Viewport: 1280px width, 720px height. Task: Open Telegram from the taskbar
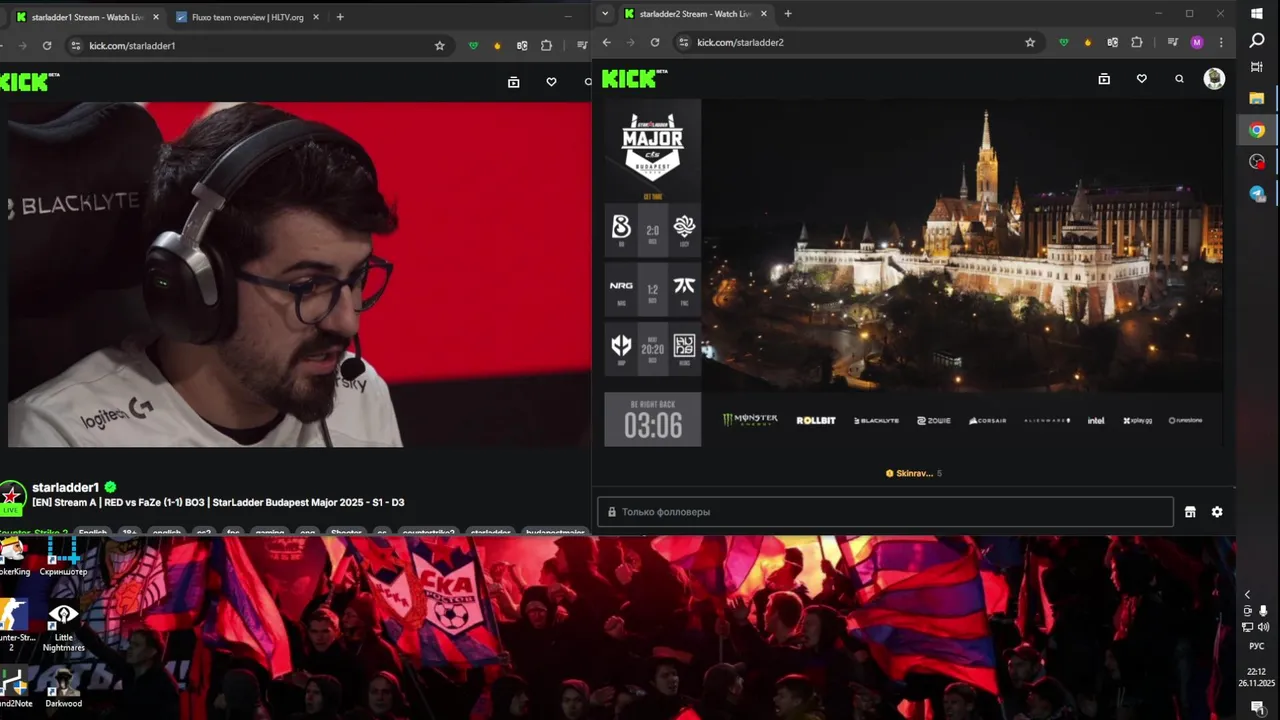click(1257, 194)
